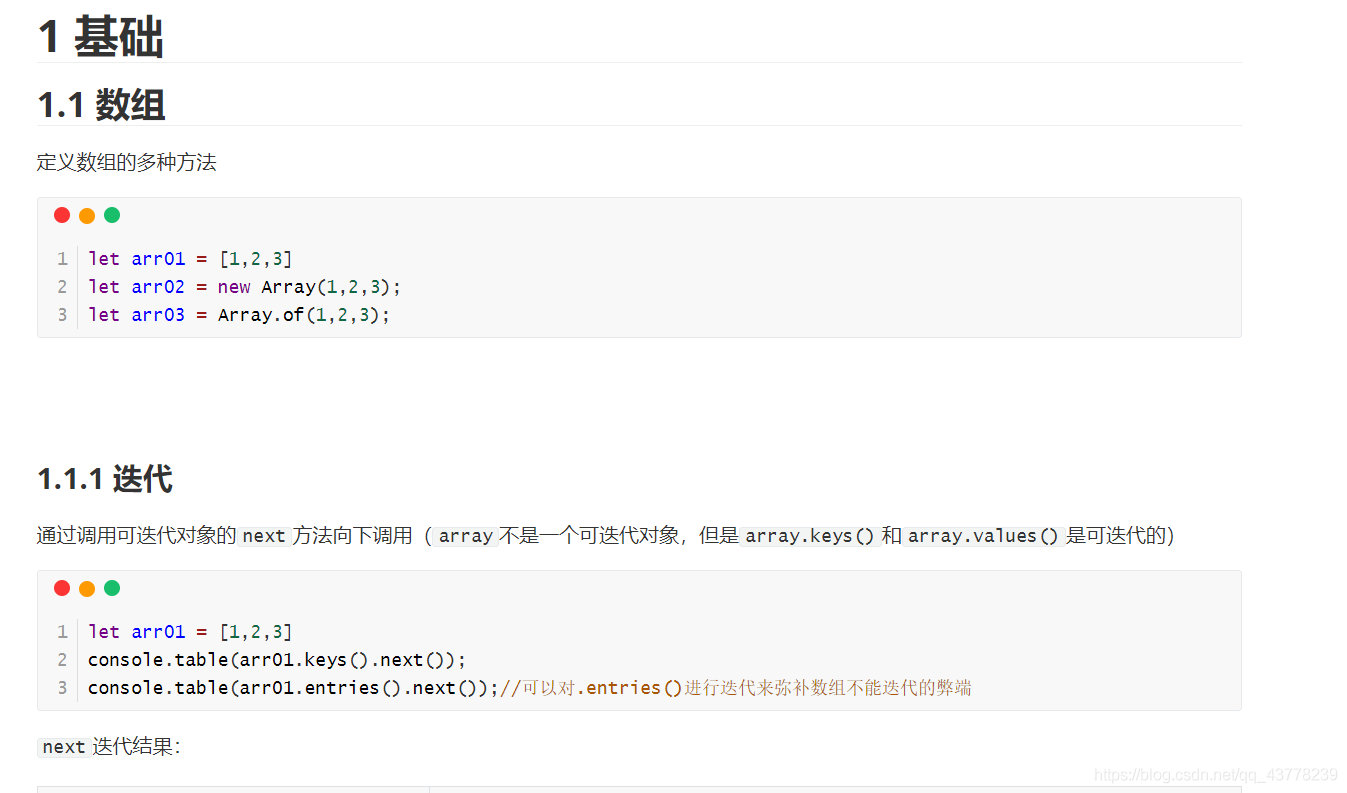Click the inline 'array.keys()' code tag

tap(810, 536)
